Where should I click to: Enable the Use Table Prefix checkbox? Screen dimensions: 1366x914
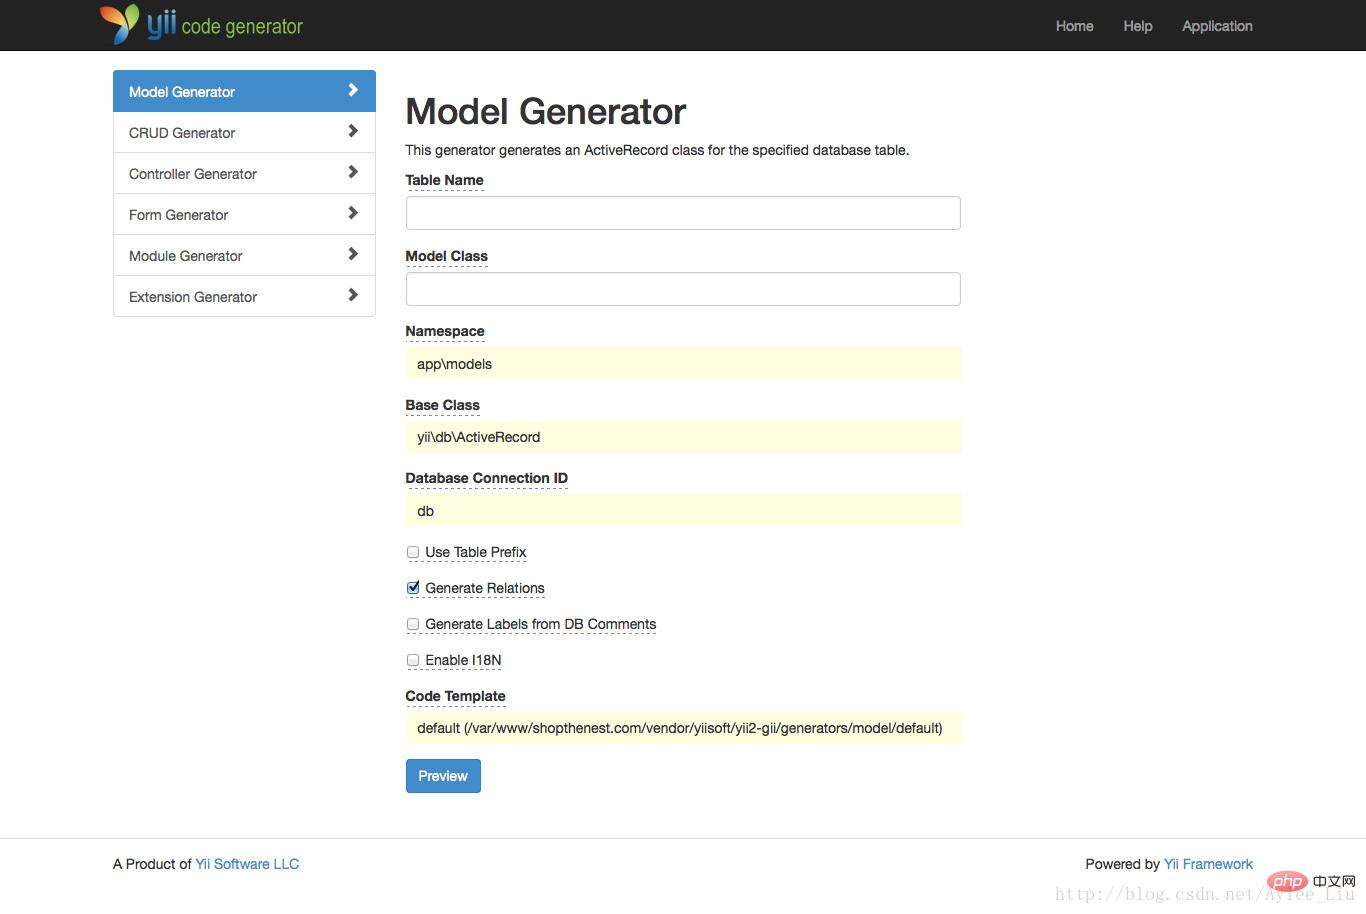(413, 552)
